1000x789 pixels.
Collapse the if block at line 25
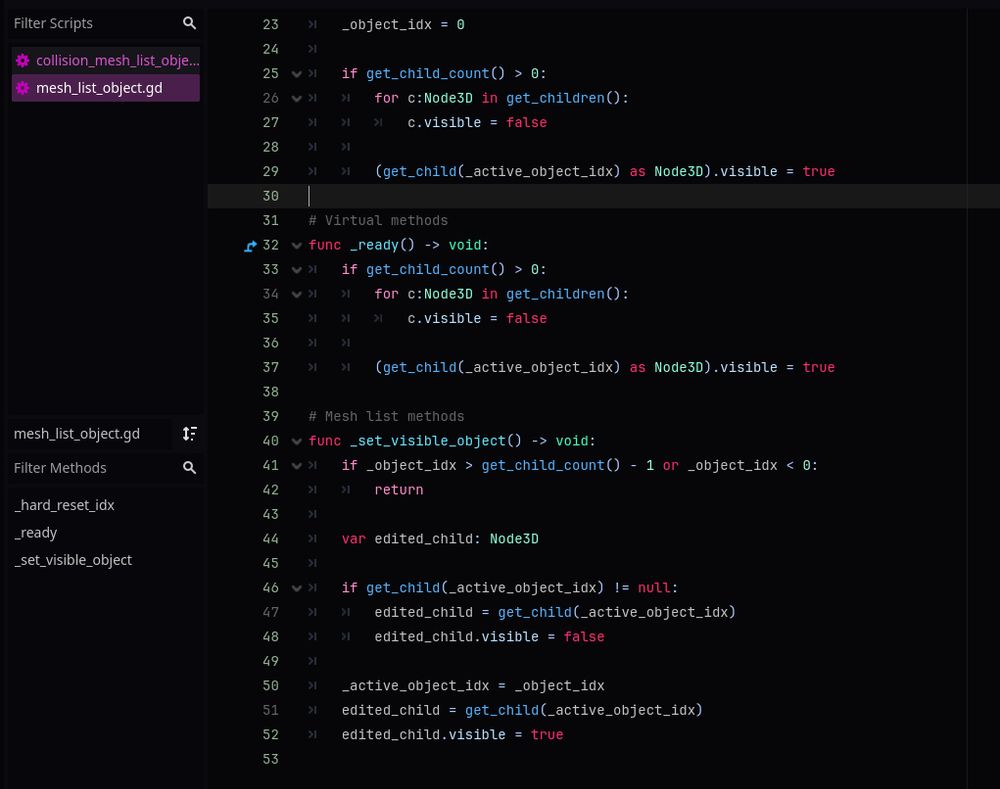pos(297,74)
